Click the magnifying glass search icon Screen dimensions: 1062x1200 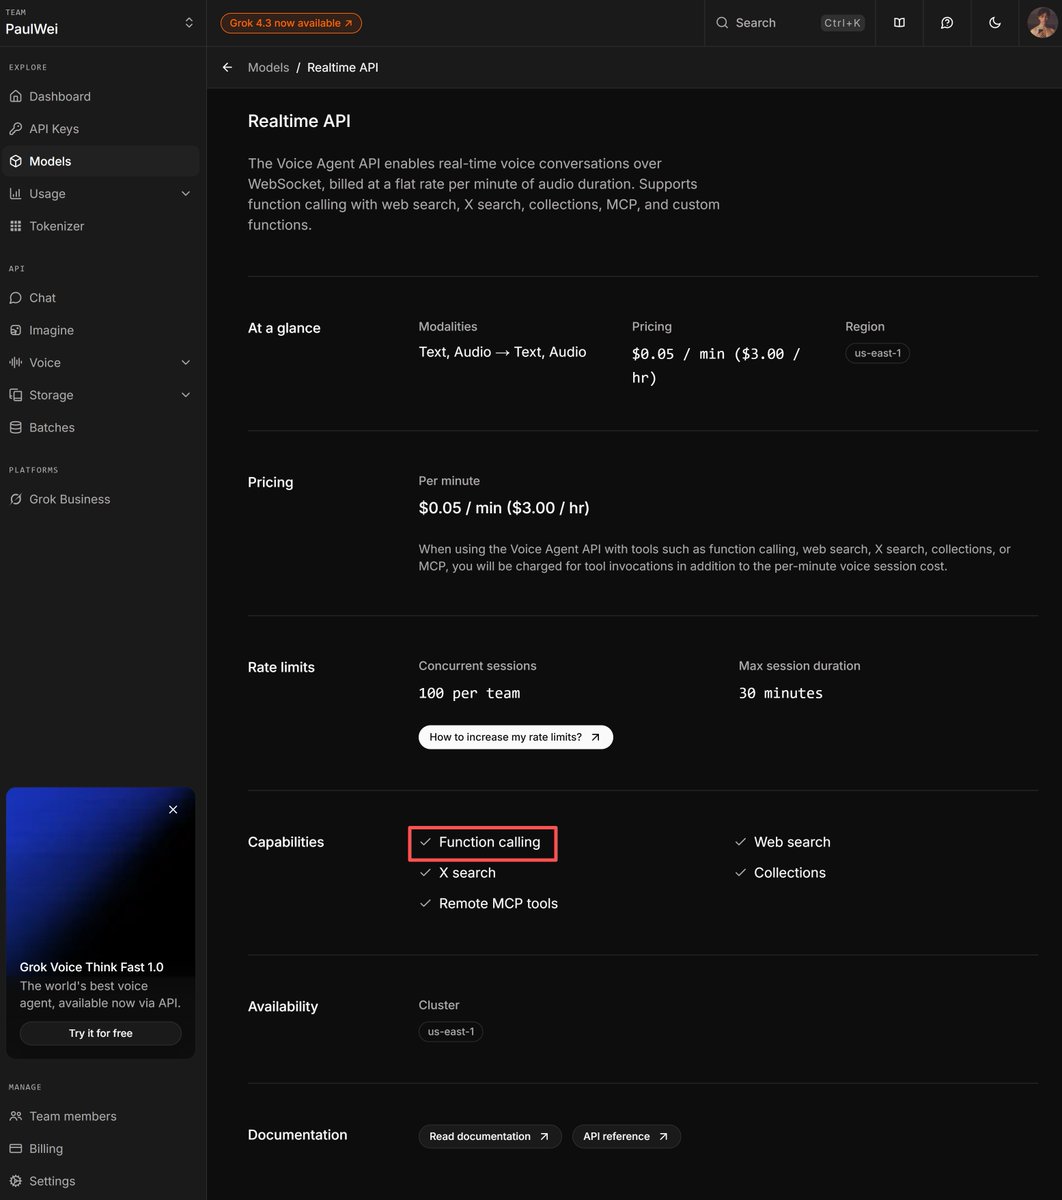coord(722,23)
